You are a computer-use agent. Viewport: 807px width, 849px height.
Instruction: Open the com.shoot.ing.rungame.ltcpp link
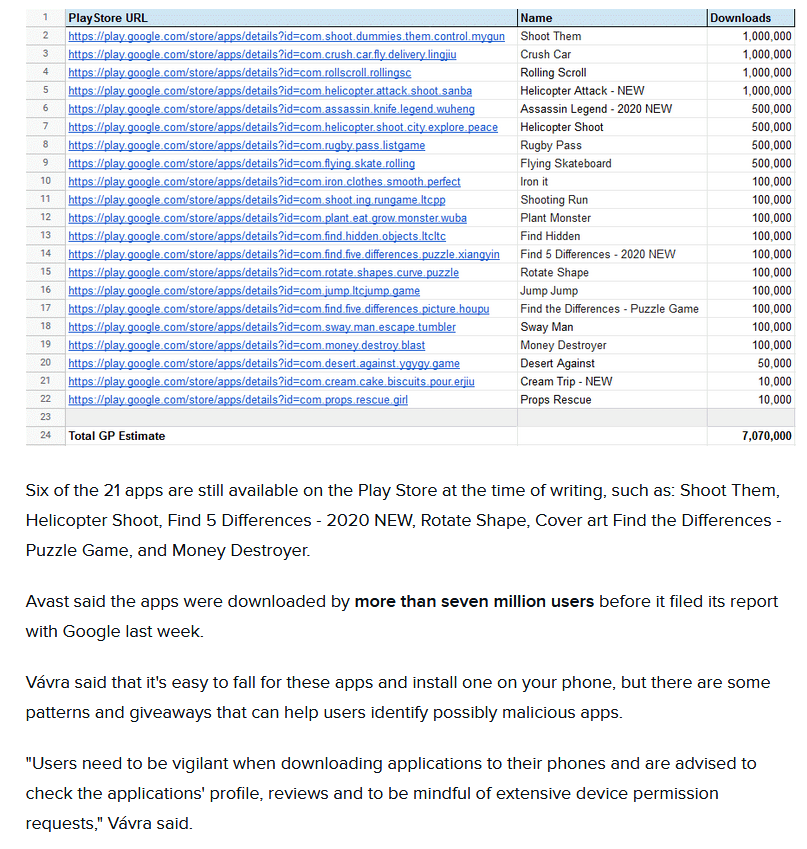tap(257, 200)
